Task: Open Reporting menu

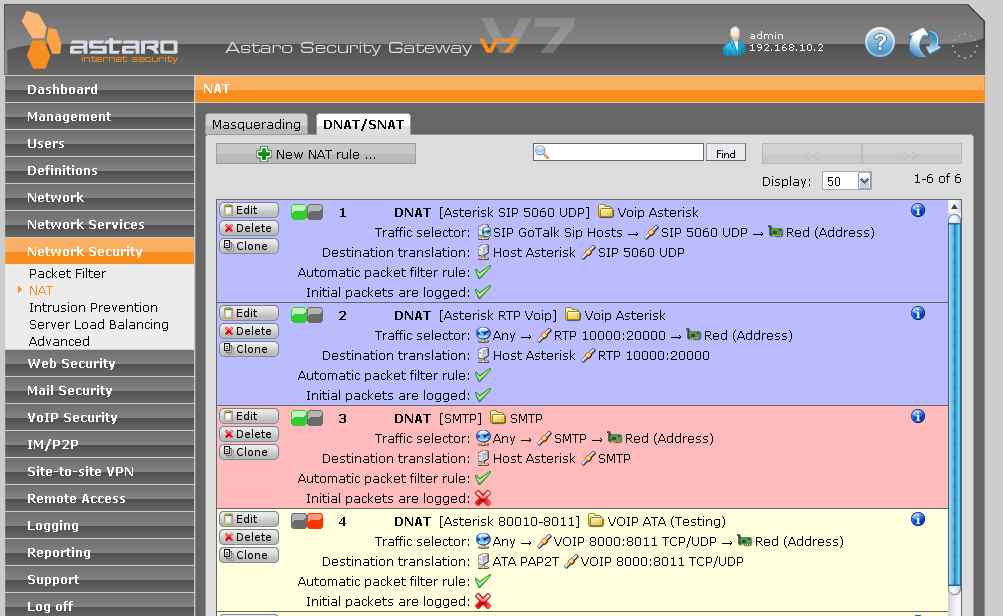Action: (100, 552)
